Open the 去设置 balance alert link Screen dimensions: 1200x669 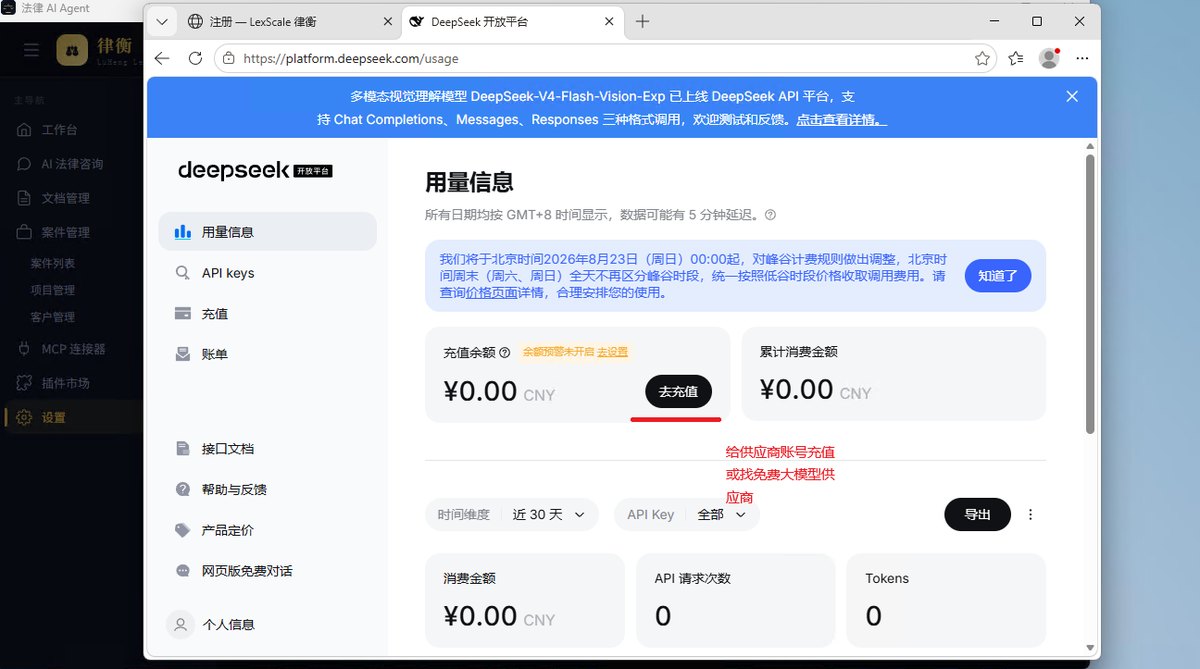click(x=613, y=352)
